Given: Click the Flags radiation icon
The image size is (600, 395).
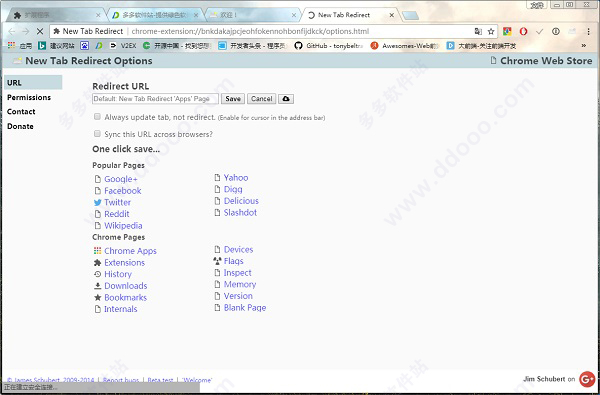Looking at the screenshot, I should pos(217,261).
